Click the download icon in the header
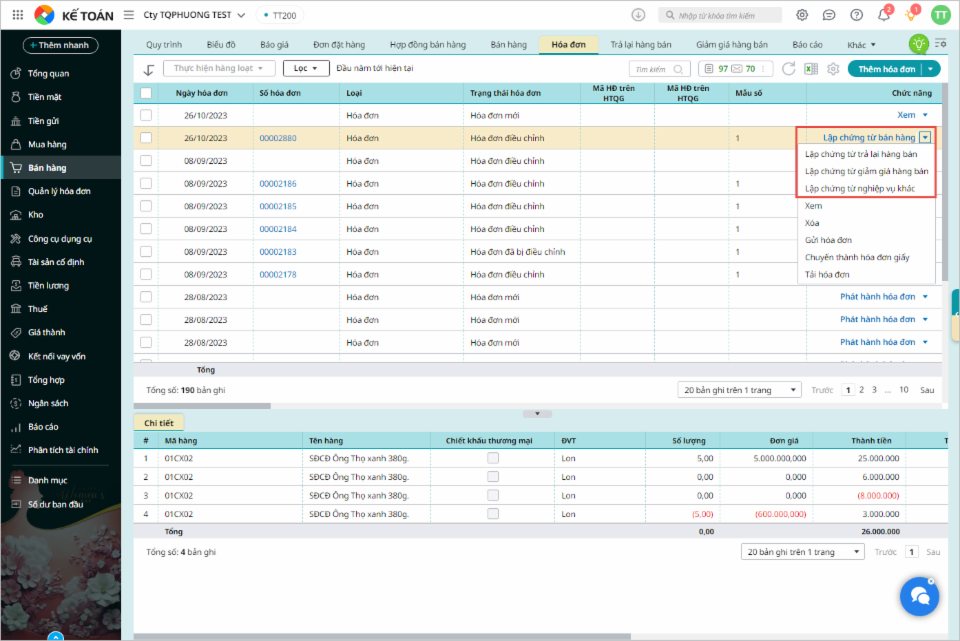This screenshot has width=960, height=641. click(x=638, y=15)
